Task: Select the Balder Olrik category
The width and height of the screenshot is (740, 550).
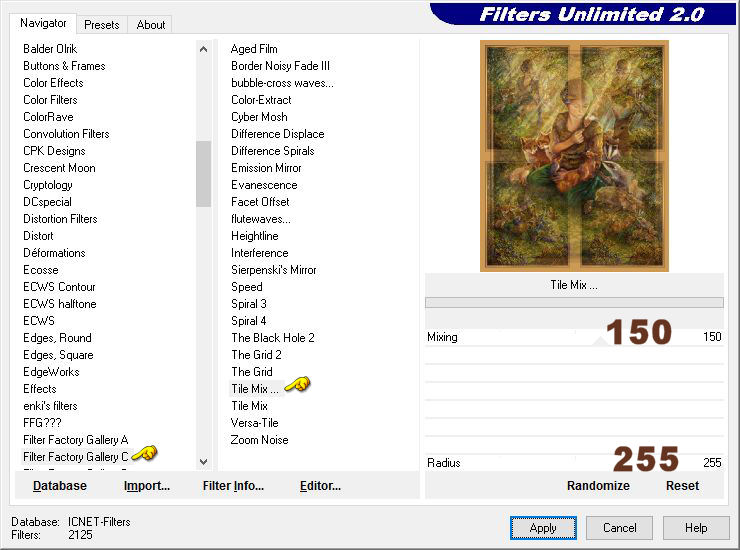Action: pyautogui.click(x=50, y=49)
